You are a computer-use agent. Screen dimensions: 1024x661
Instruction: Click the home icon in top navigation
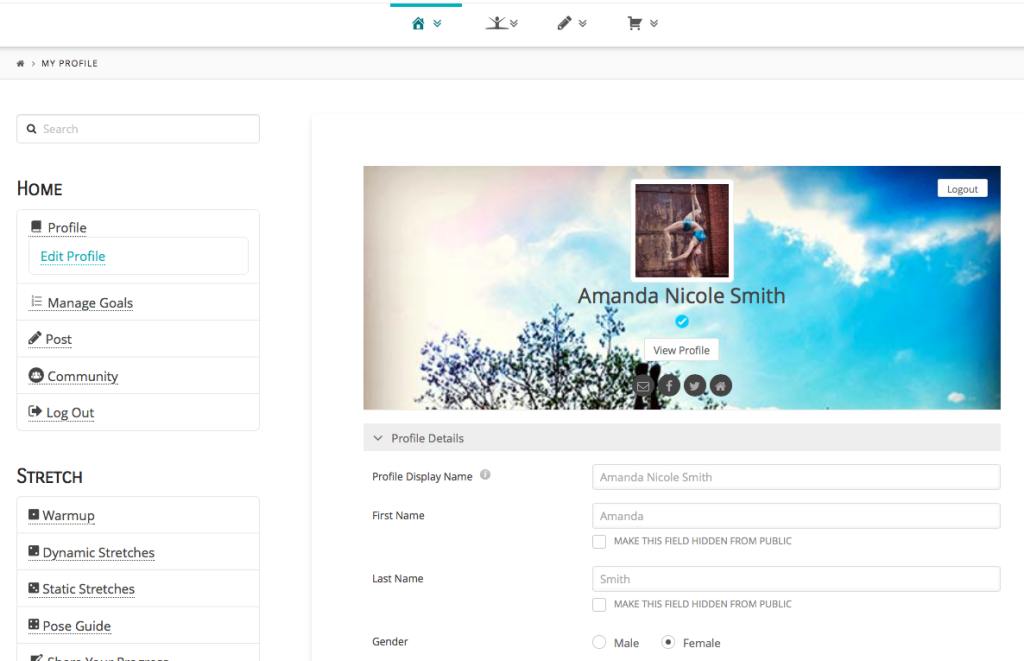(x=418, y=24)
